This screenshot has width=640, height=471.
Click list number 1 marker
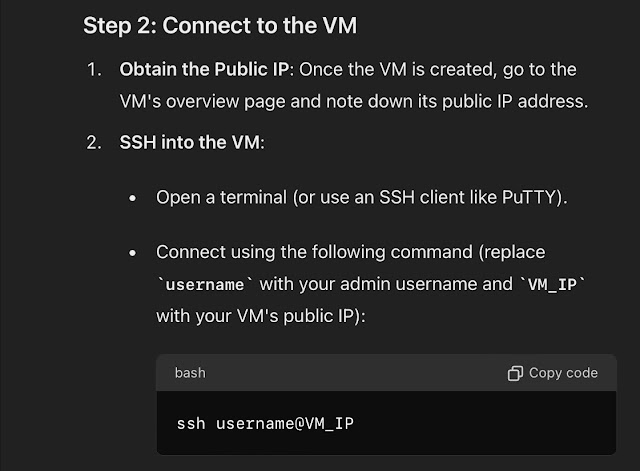pos(94,70)
